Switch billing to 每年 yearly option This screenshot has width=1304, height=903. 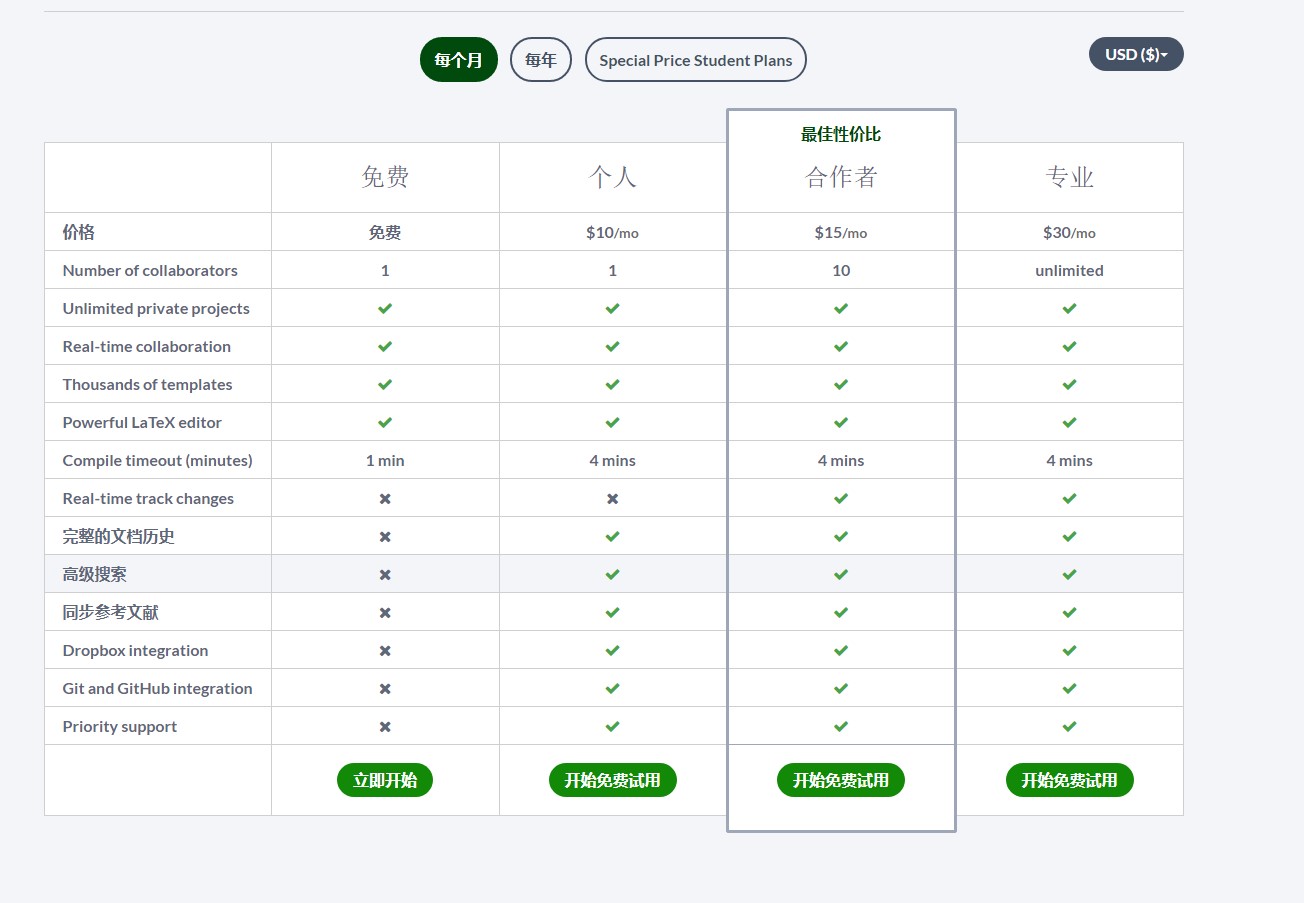click(540, 60)
